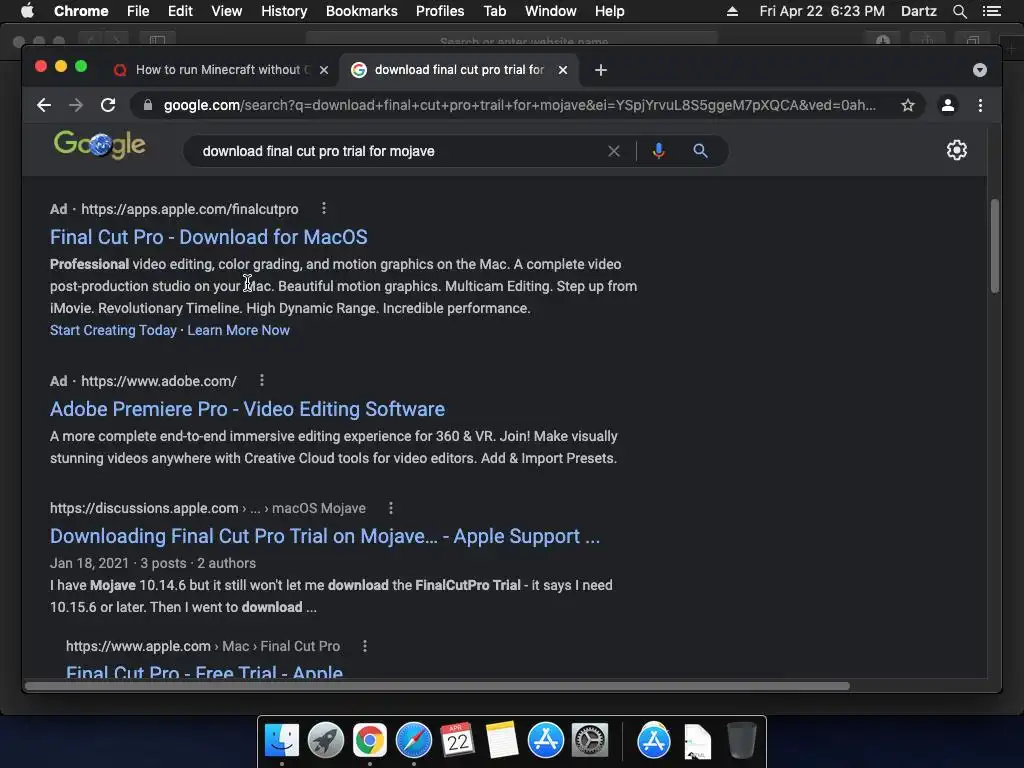View site info lock icon
Image resolution: width=1024 pixels, height=768 pixels.
[x=148, y=105]
